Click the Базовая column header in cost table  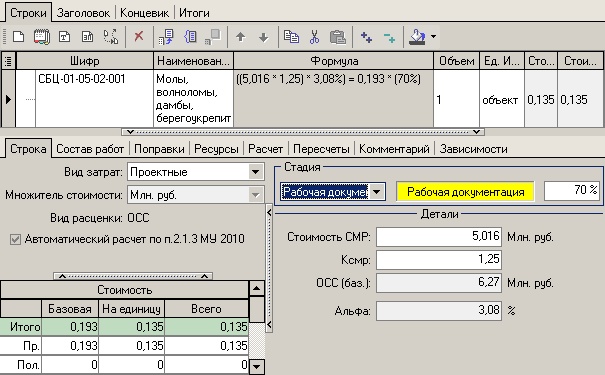[70, 309]
